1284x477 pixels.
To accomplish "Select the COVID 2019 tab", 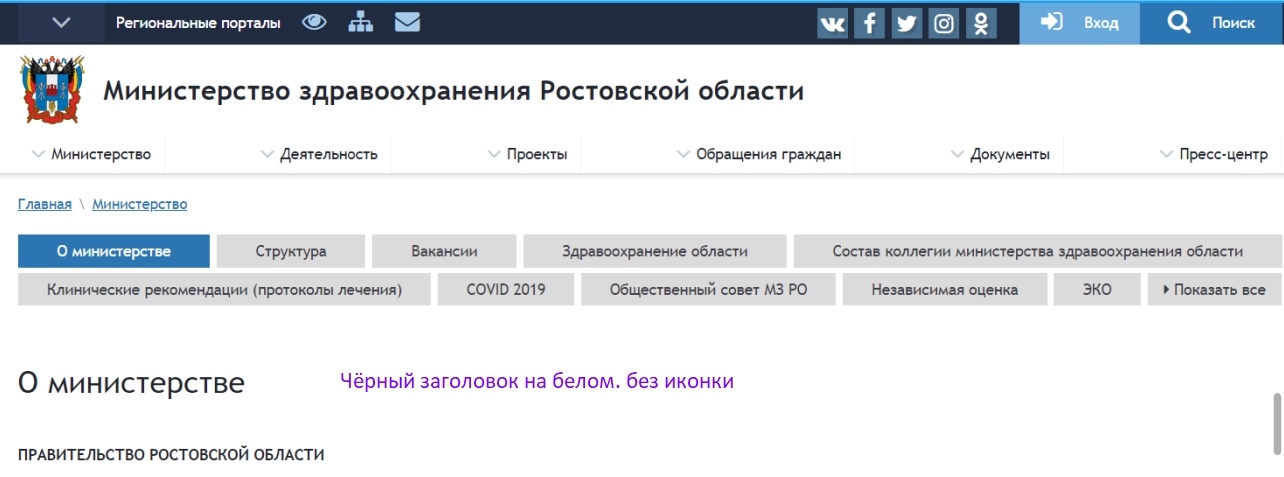I will point(506,290).
